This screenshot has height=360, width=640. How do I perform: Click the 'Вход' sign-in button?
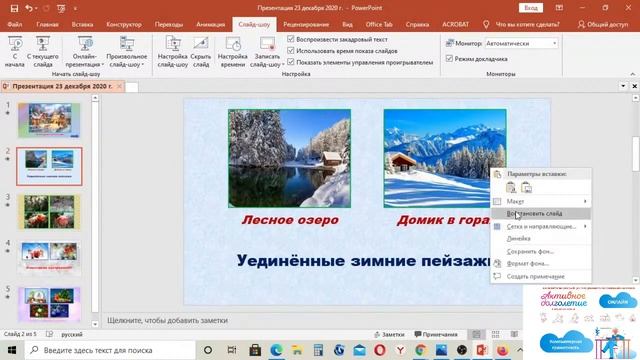coord(531,8)
